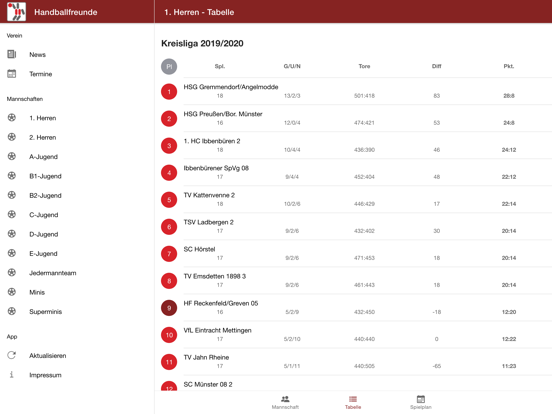Click the Aktualisieren refresh icon
The image size is (552, 414).
(12, 355)
